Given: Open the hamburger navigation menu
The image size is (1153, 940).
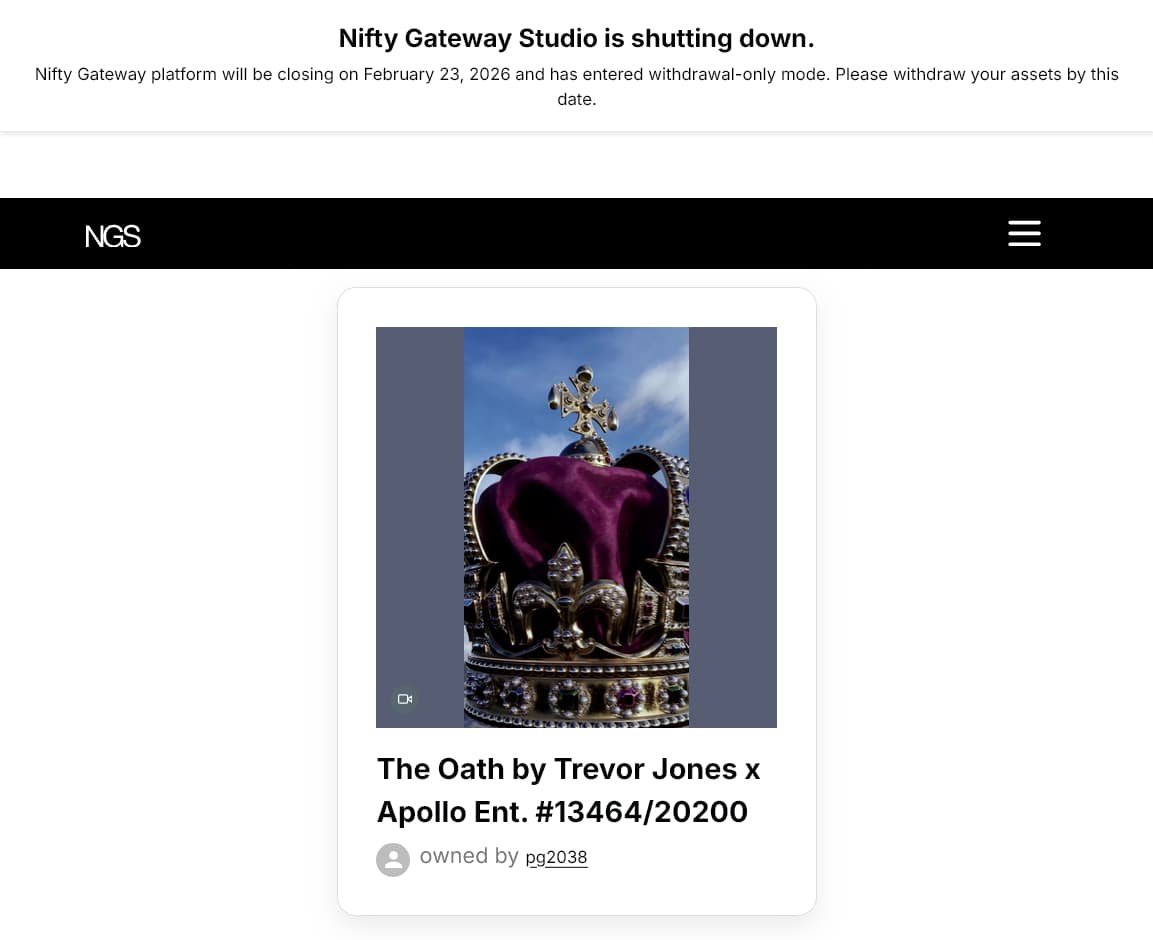Looking at the screenshot, I should (1024, 233).
